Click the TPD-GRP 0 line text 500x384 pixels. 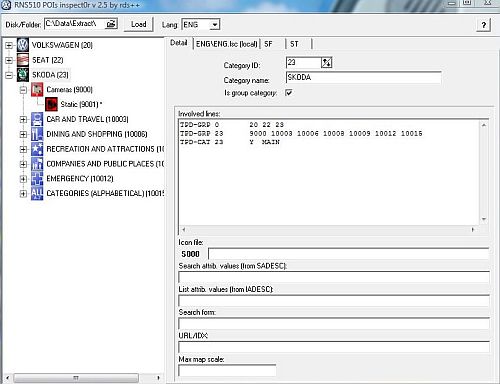coord(232,125)
